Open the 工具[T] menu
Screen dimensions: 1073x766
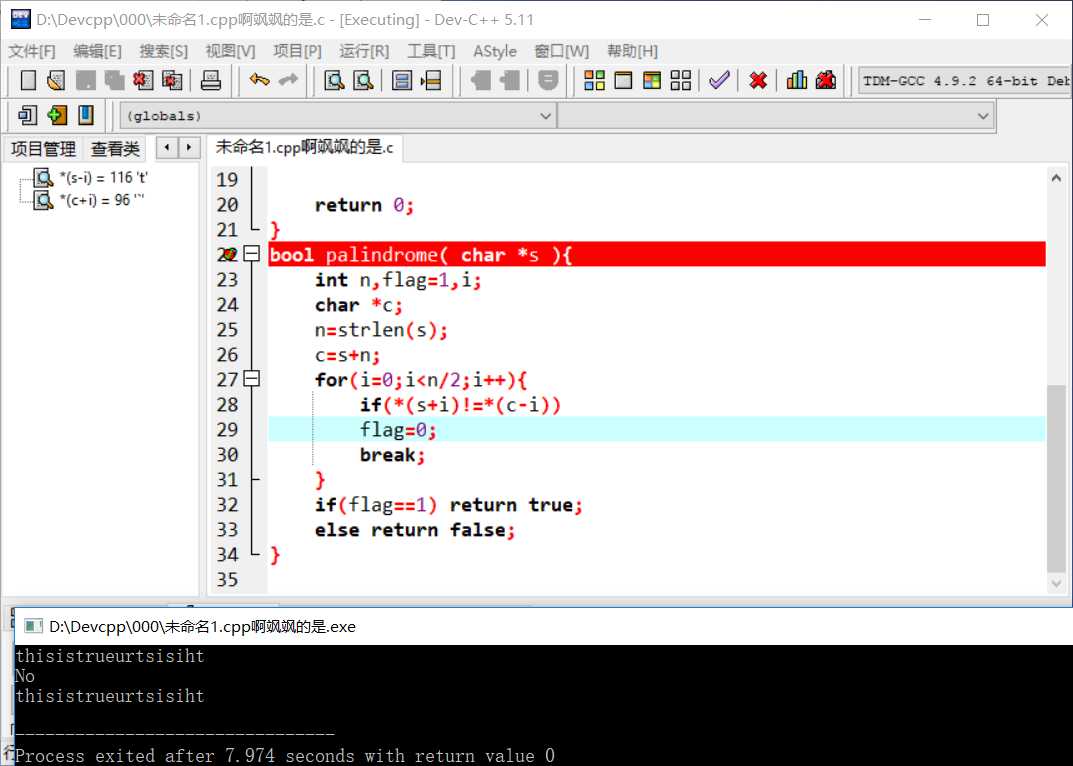click(x=431, y=51)
